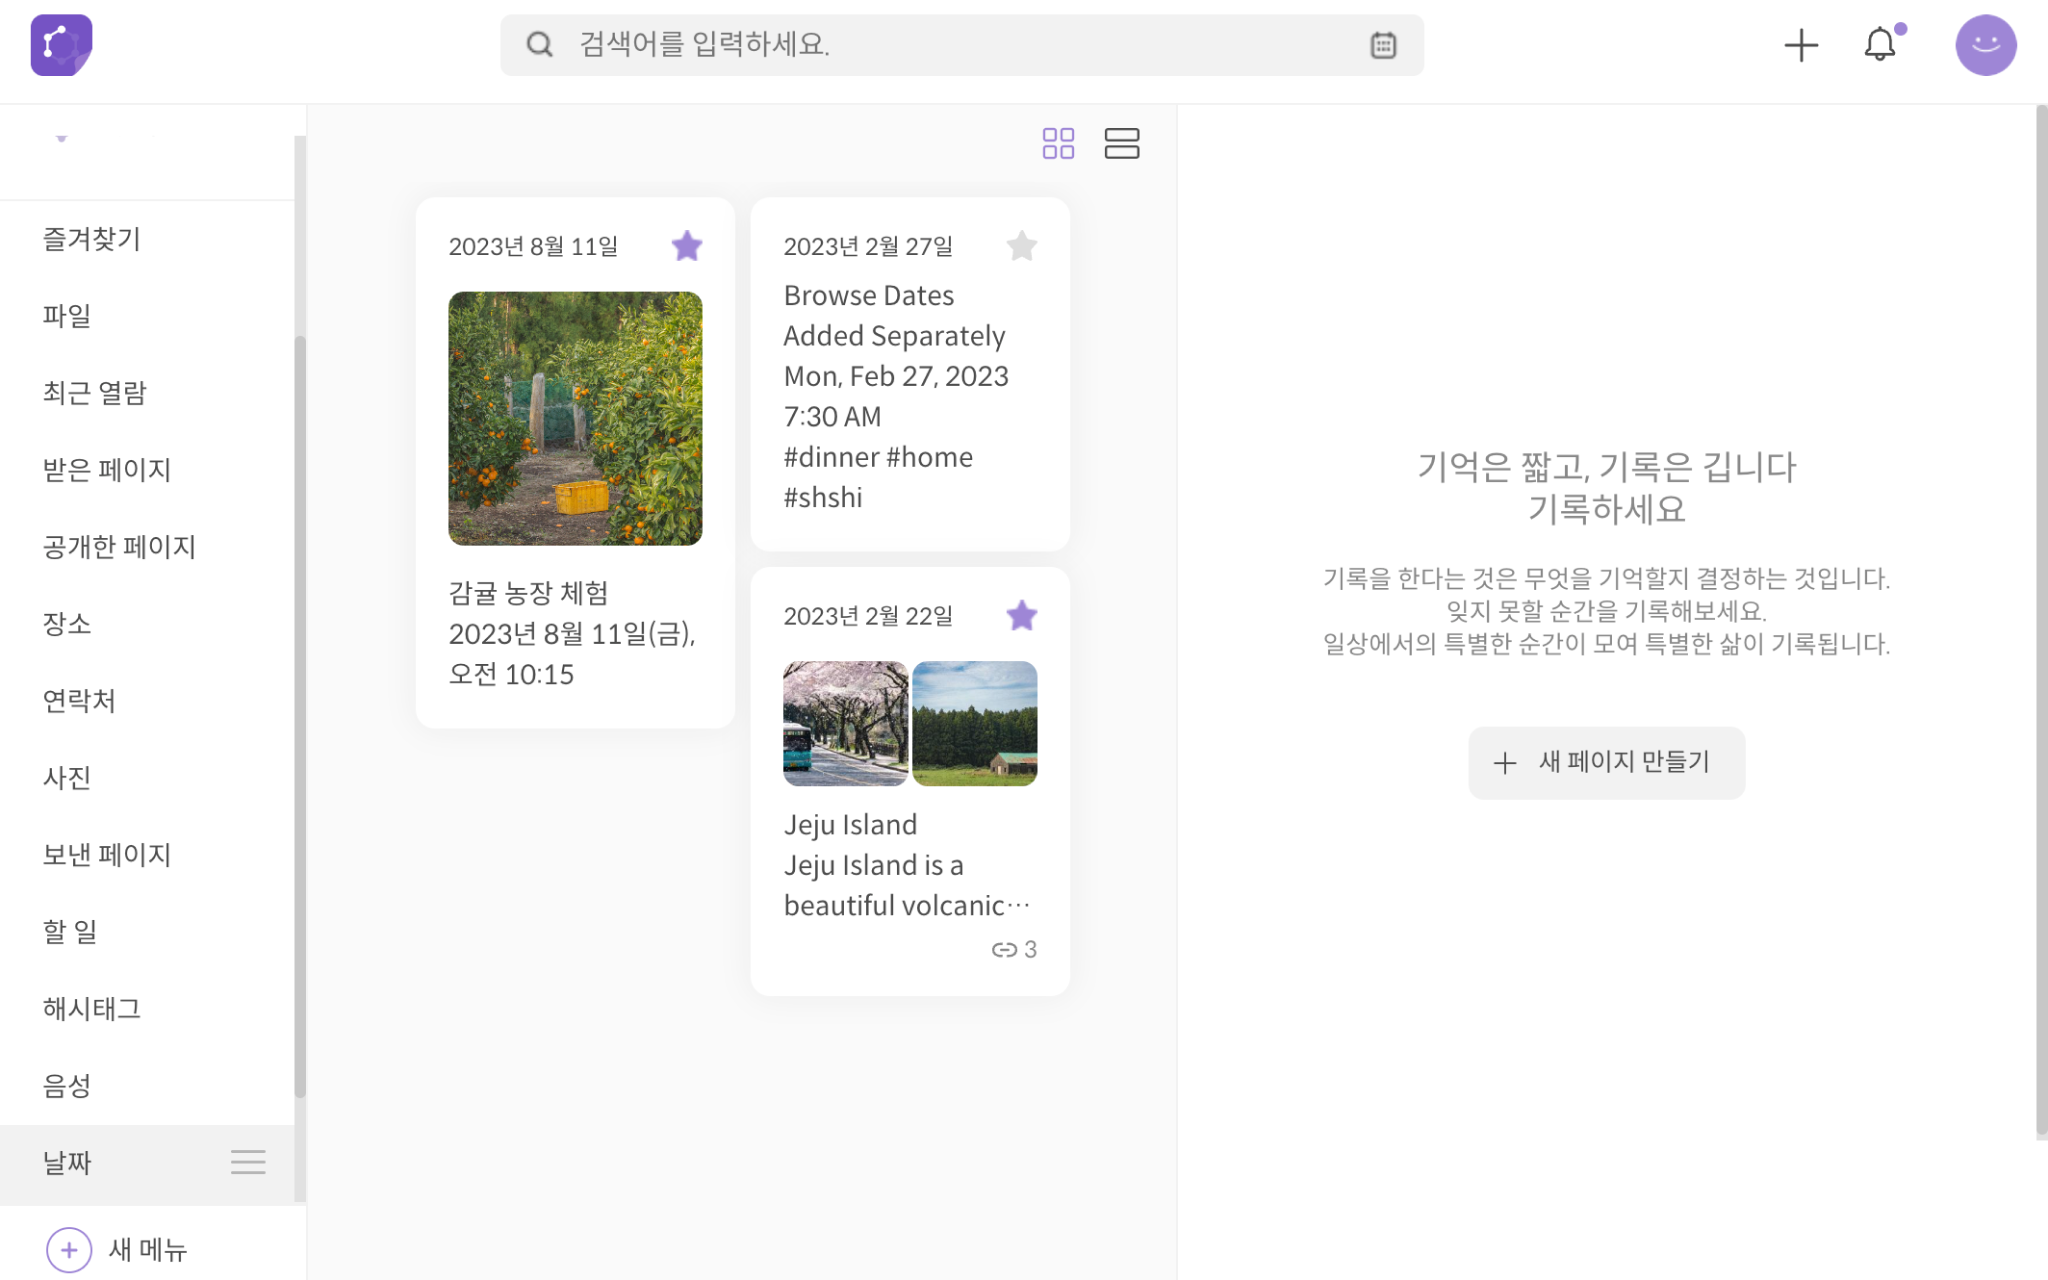Open the tangerine farm photo thumbnail
The height and width of the screenshot is (1280, 2048).
(575, 418)
